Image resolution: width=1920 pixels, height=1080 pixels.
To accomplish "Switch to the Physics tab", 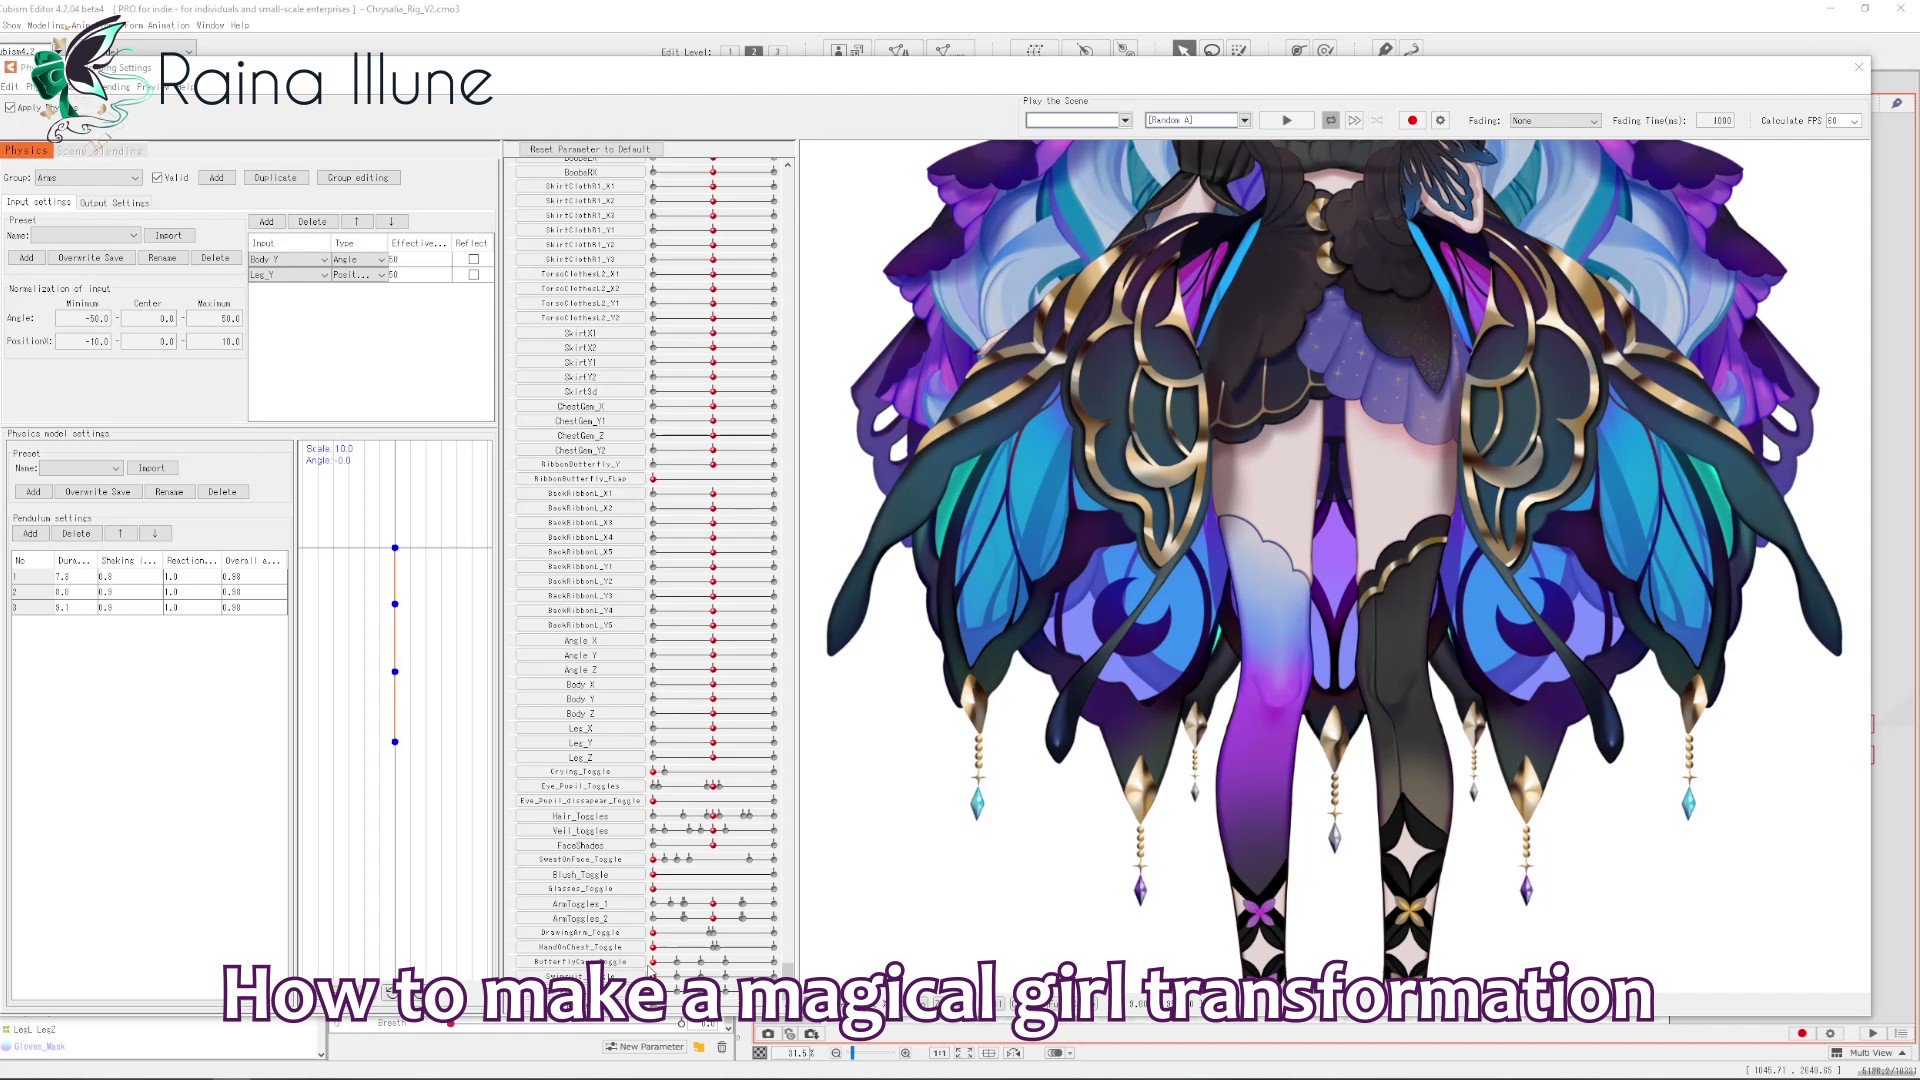I will tap(26, 150).
